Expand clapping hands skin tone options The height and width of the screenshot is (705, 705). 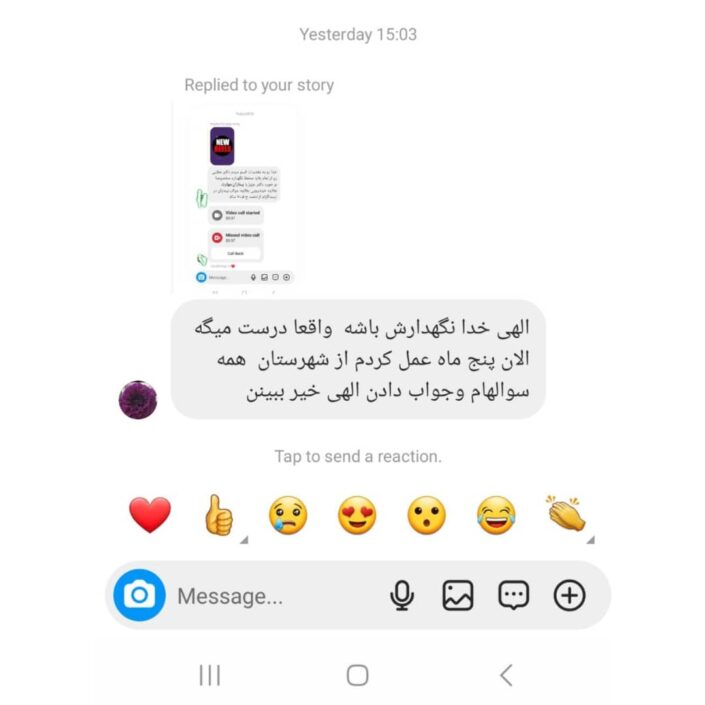tap(591, 540)
